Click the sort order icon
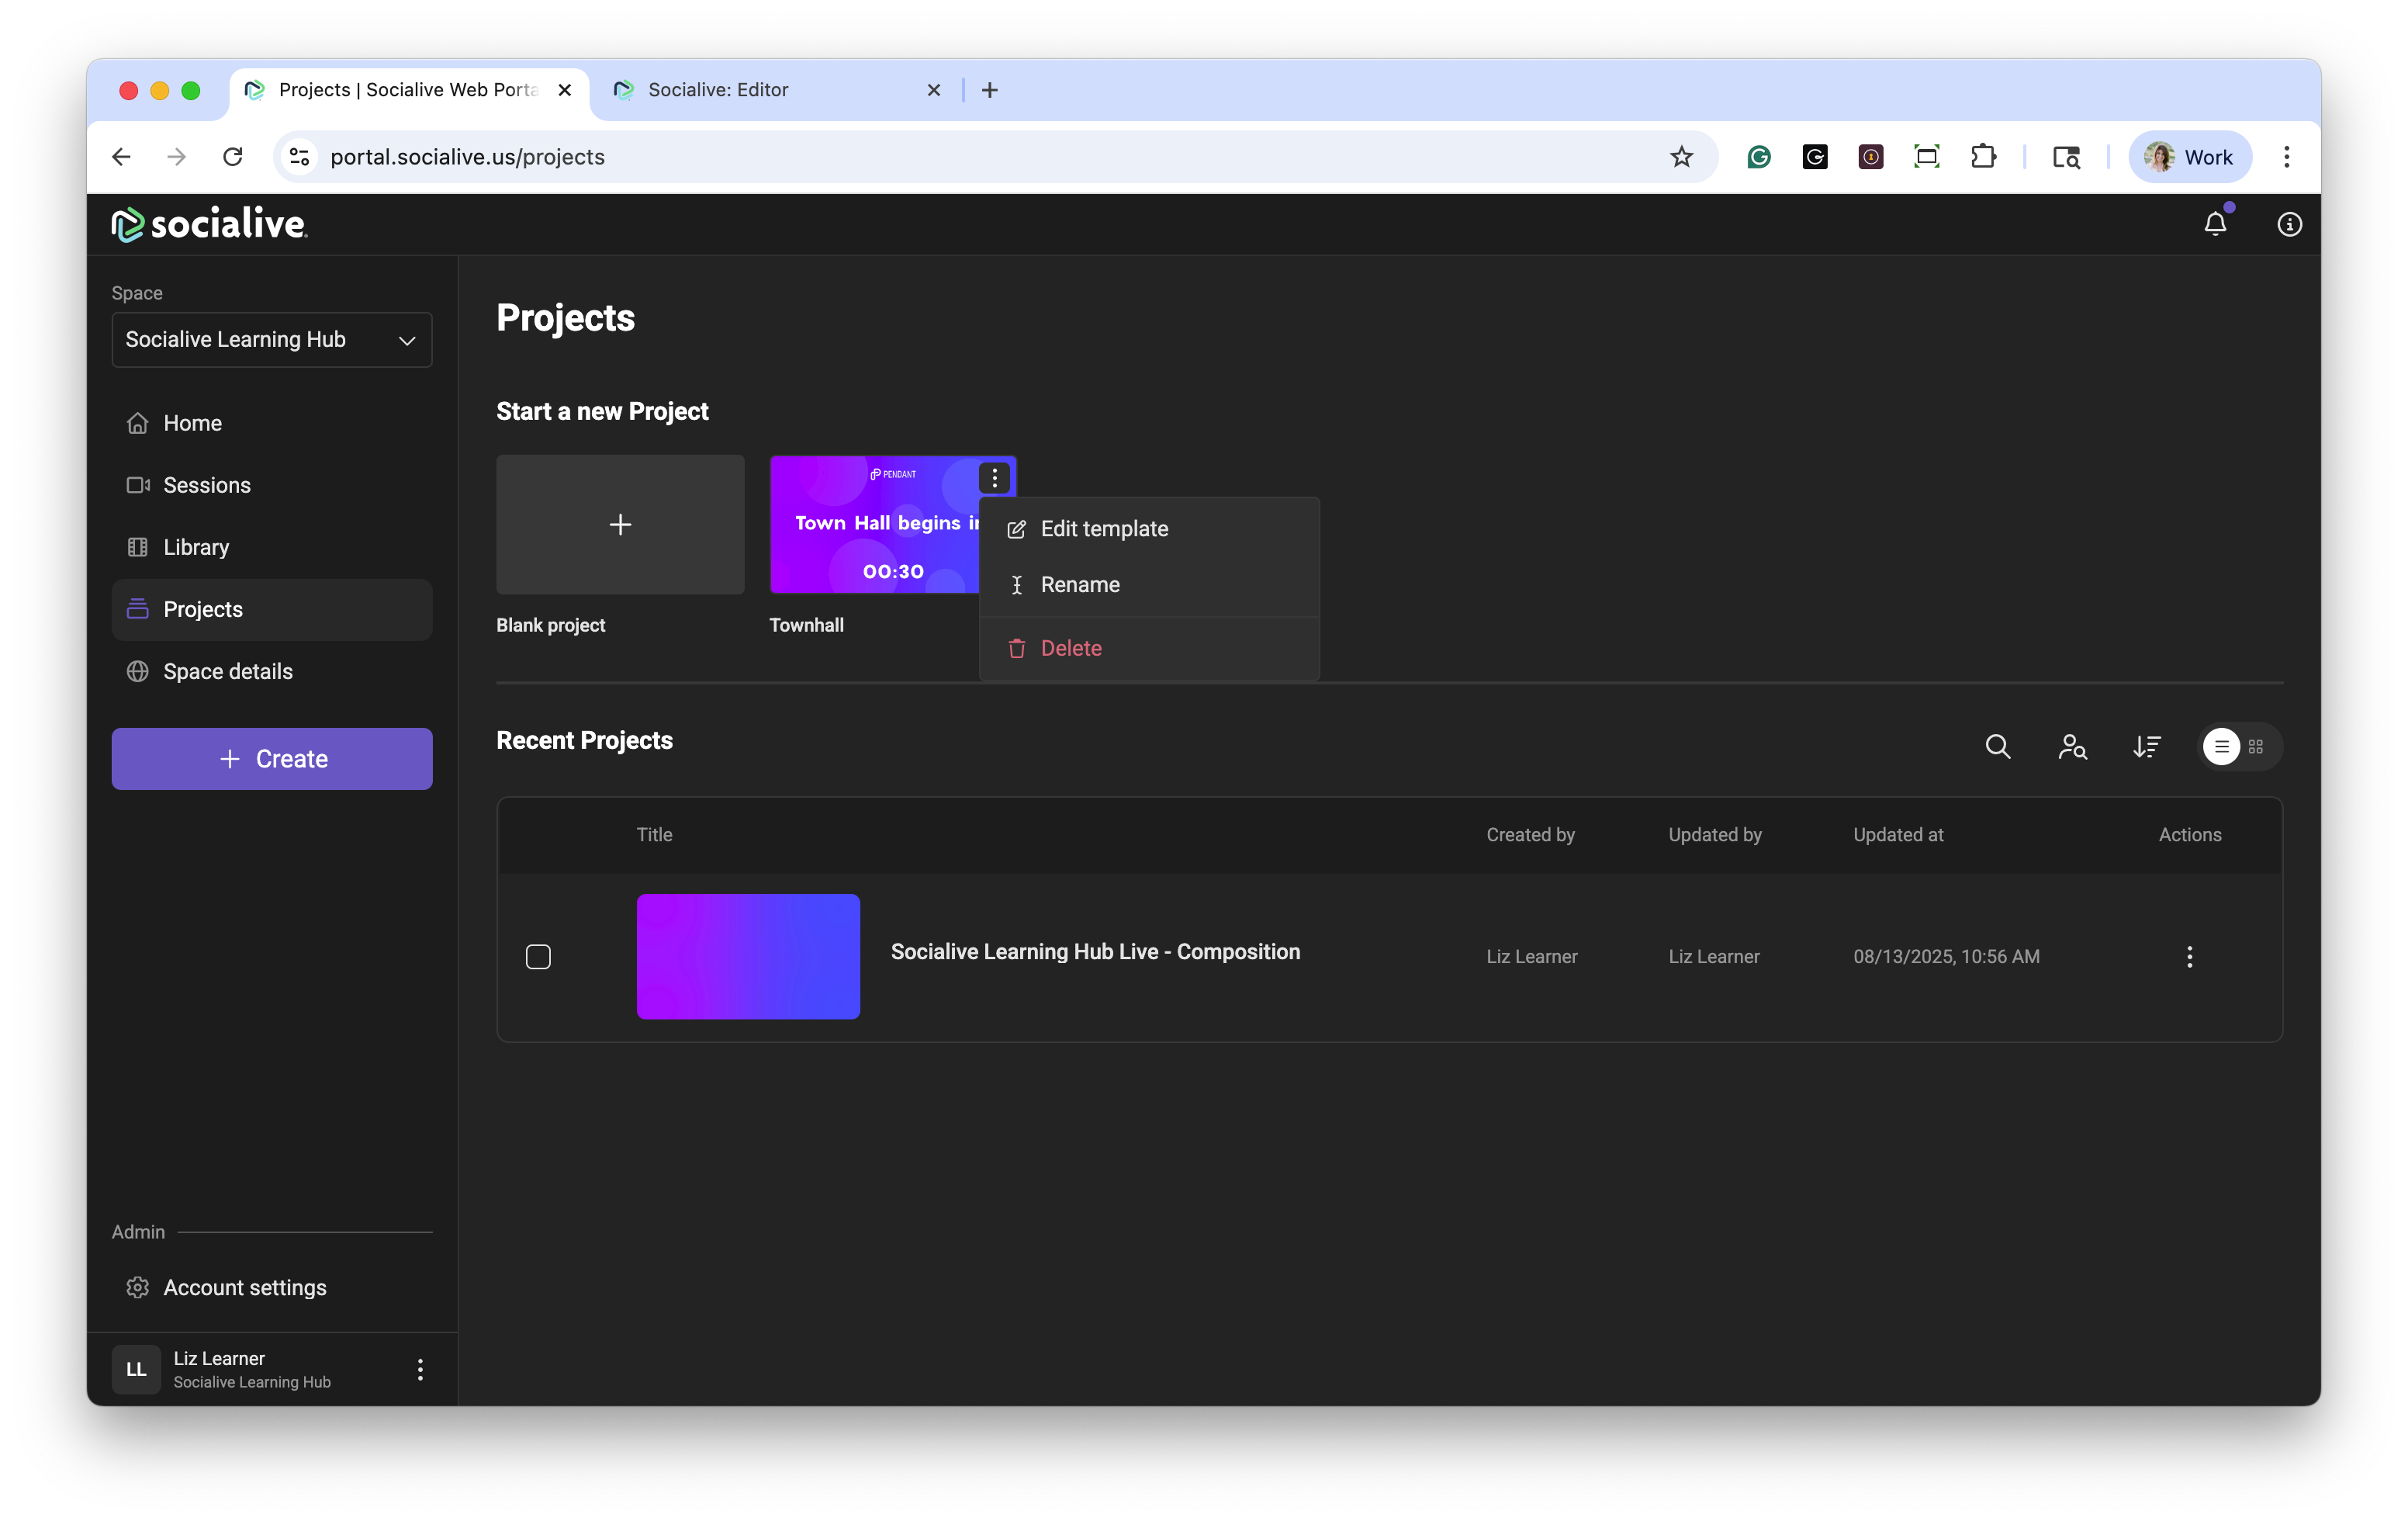Viewport: 2408px width, 1521px height. (x=2146, y=746)
